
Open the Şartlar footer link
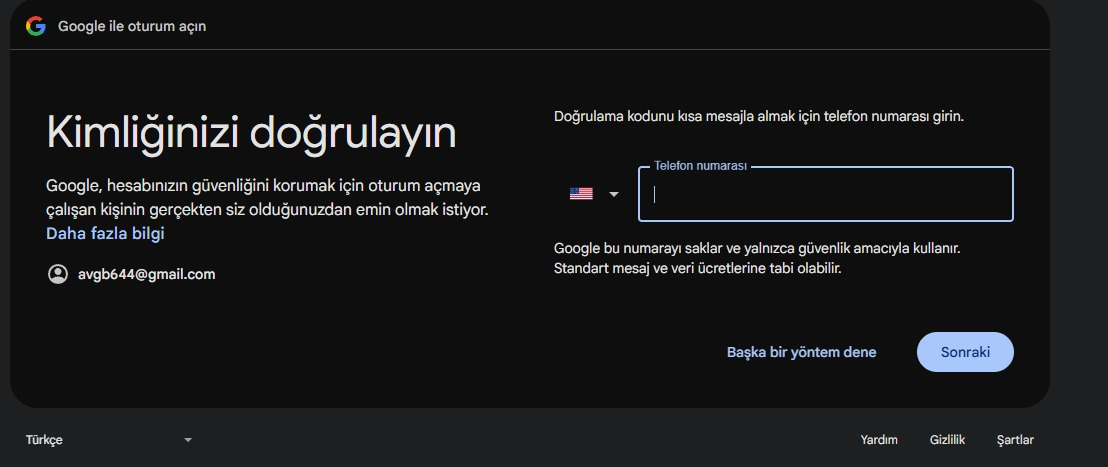coord(1015,439)
